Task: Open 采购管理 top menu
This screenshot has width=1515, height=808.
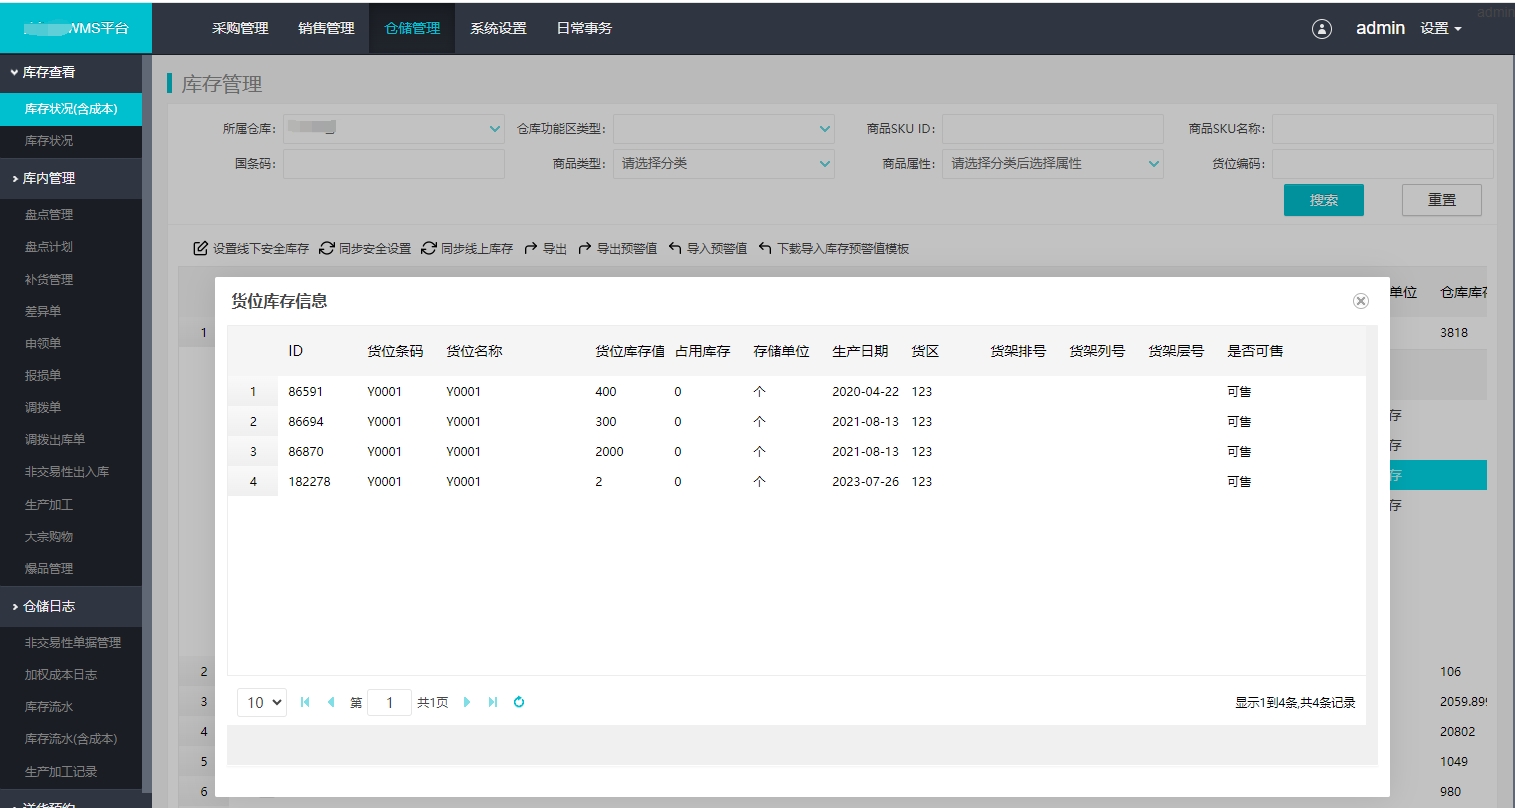Action: (240, 29)
